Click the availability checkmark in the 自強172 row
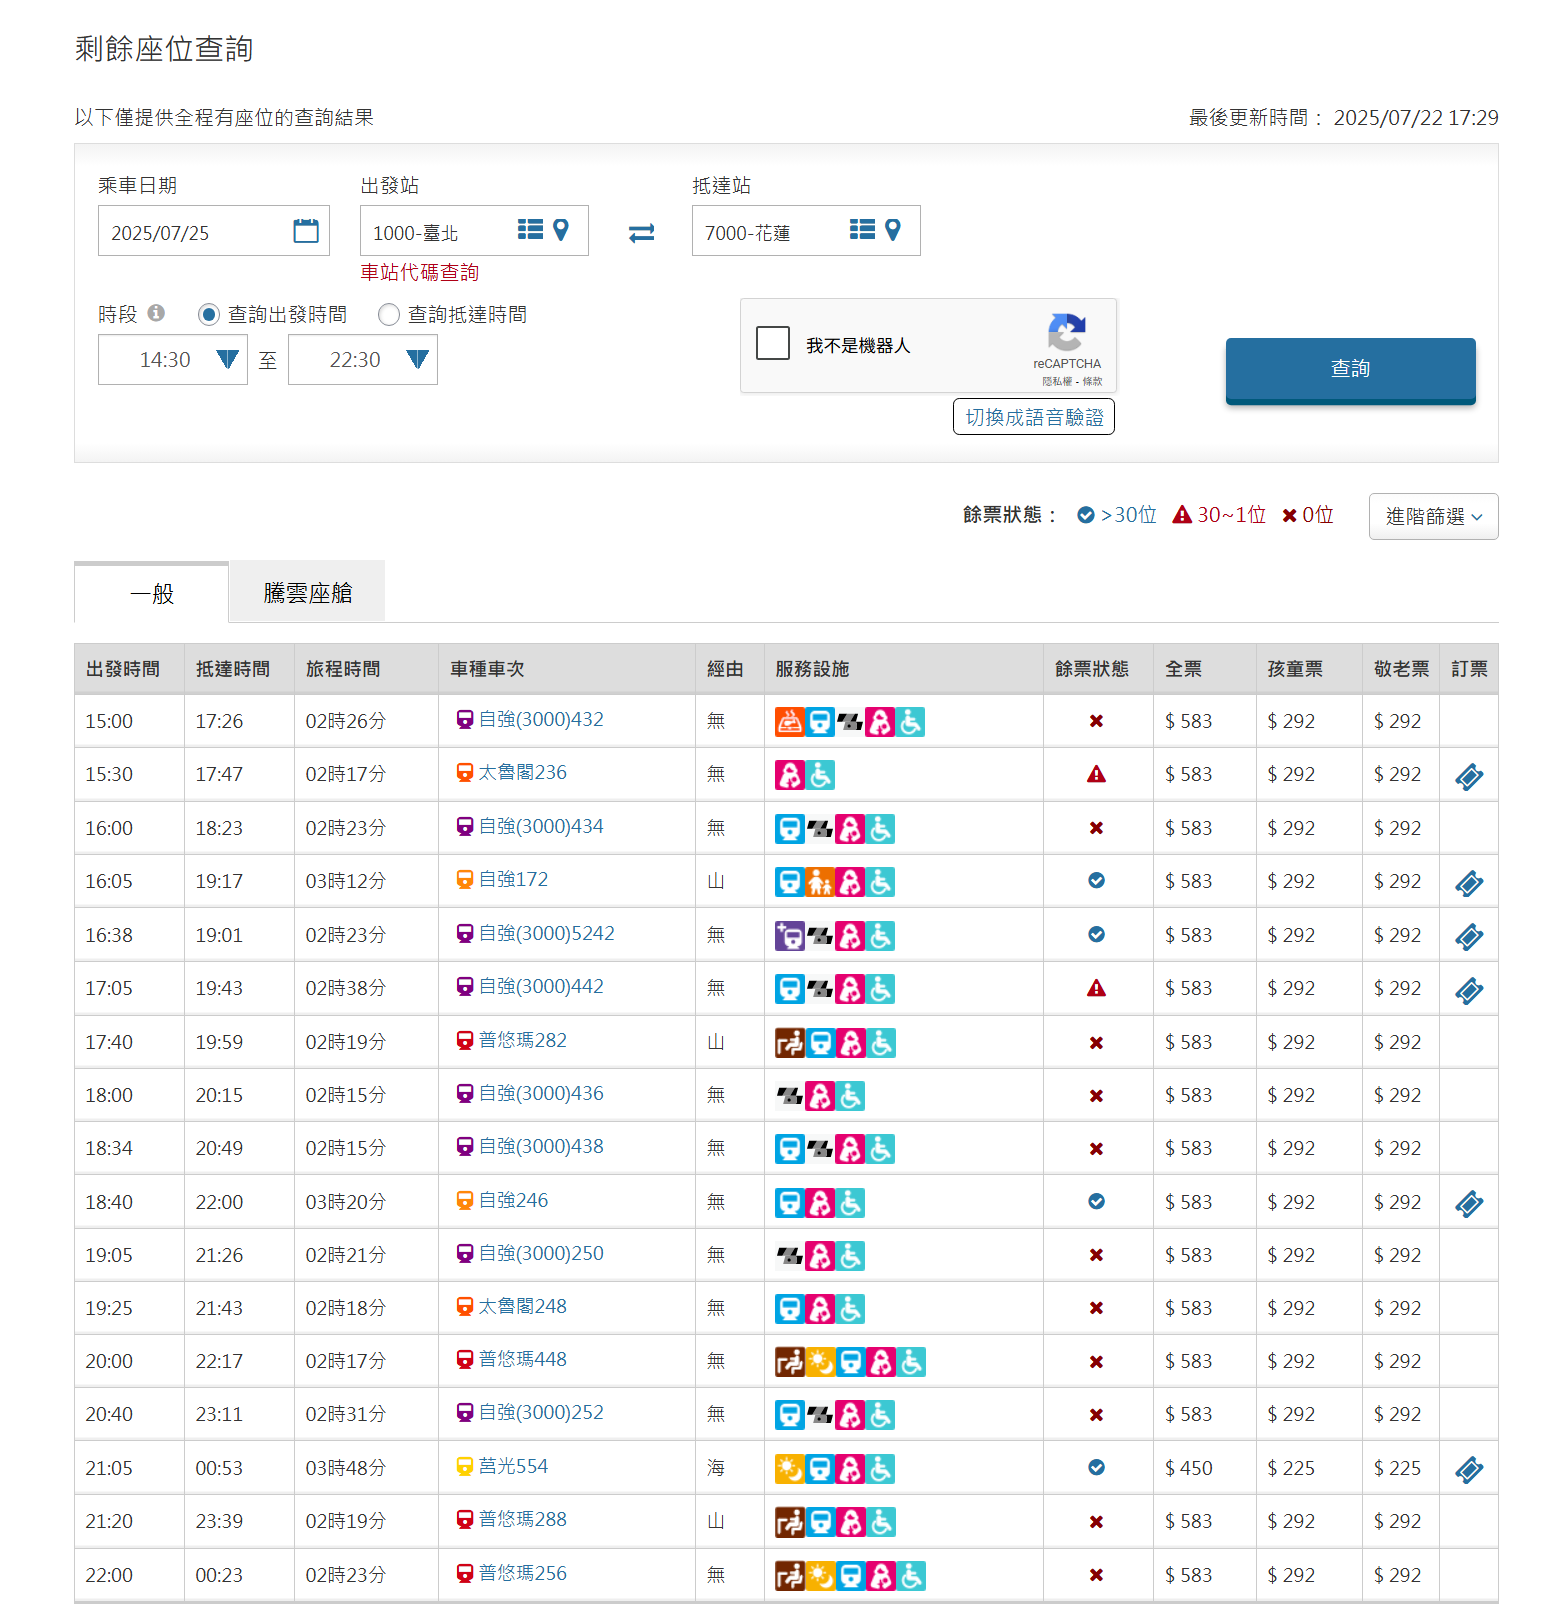 pyautogui.click(x=1096, y=880)
